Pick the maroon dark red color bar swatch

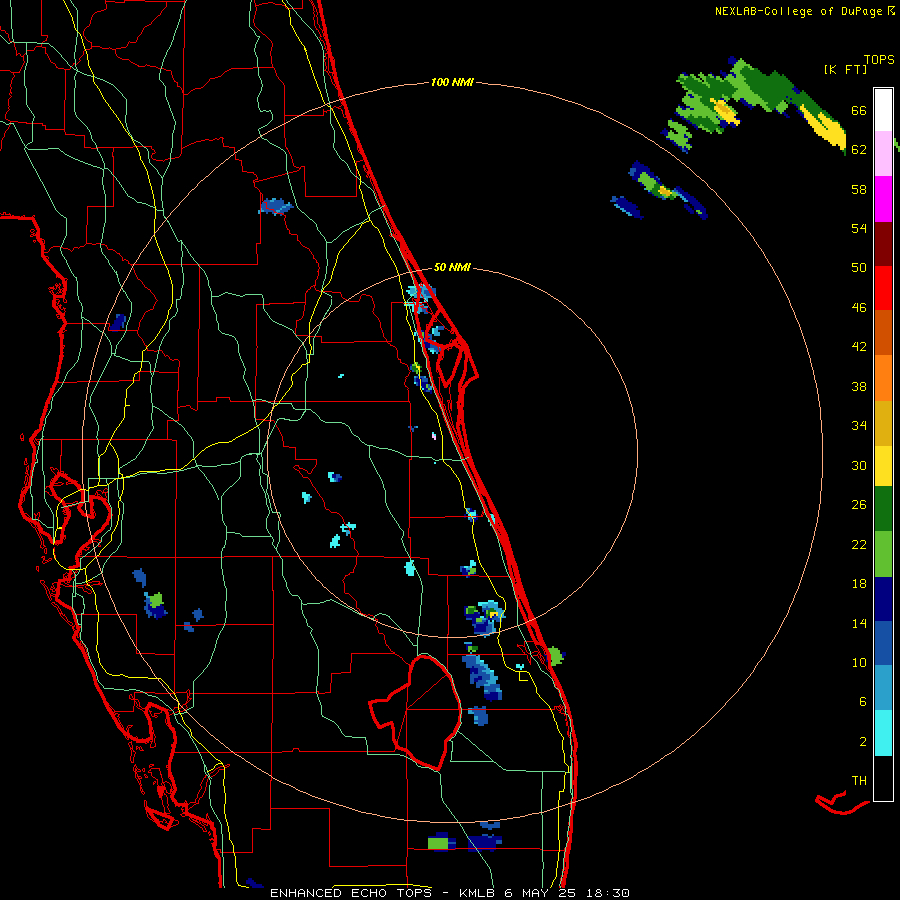click(883, 244)
